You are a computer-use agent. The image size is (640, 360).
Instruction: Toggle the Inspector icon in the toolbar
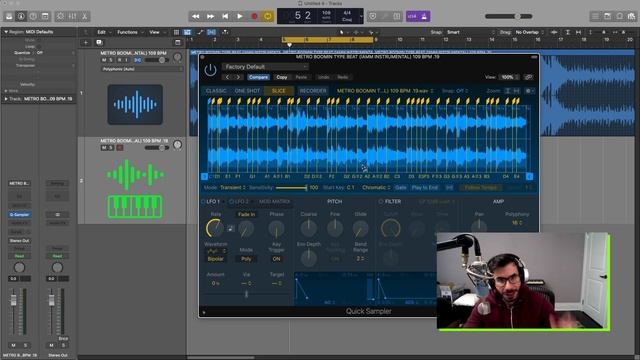coord(21,16)
